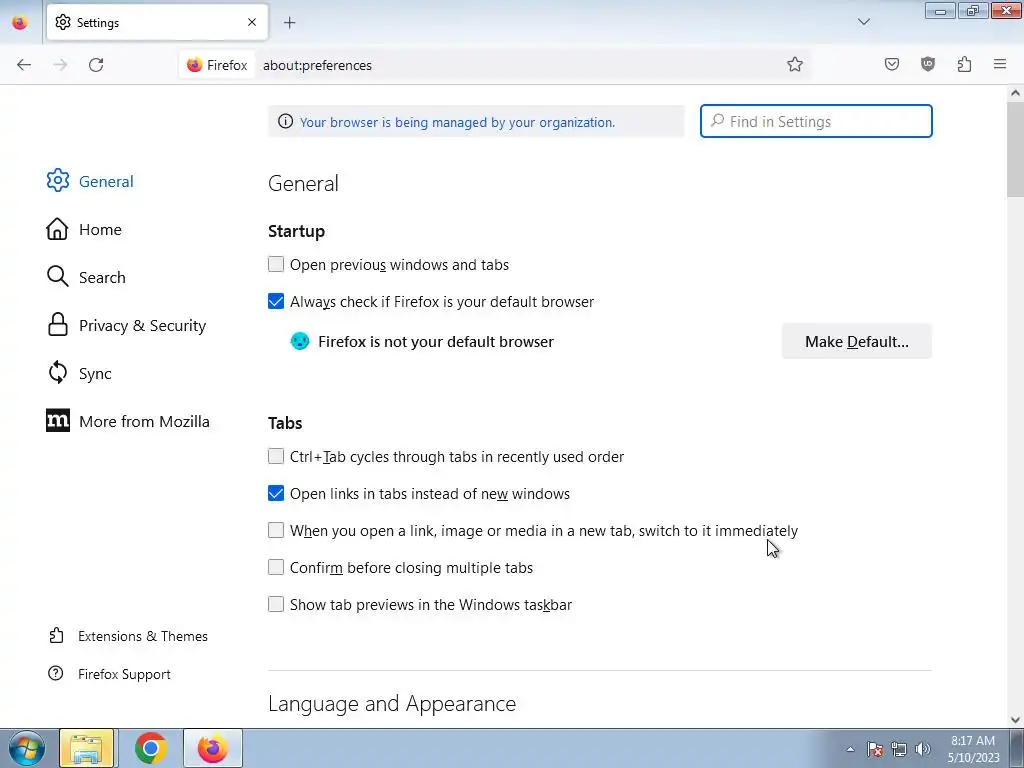Go to the Search settings category
Viewport: 1024px width, 768px height.
pyautogui.click(x=86, y=277)
